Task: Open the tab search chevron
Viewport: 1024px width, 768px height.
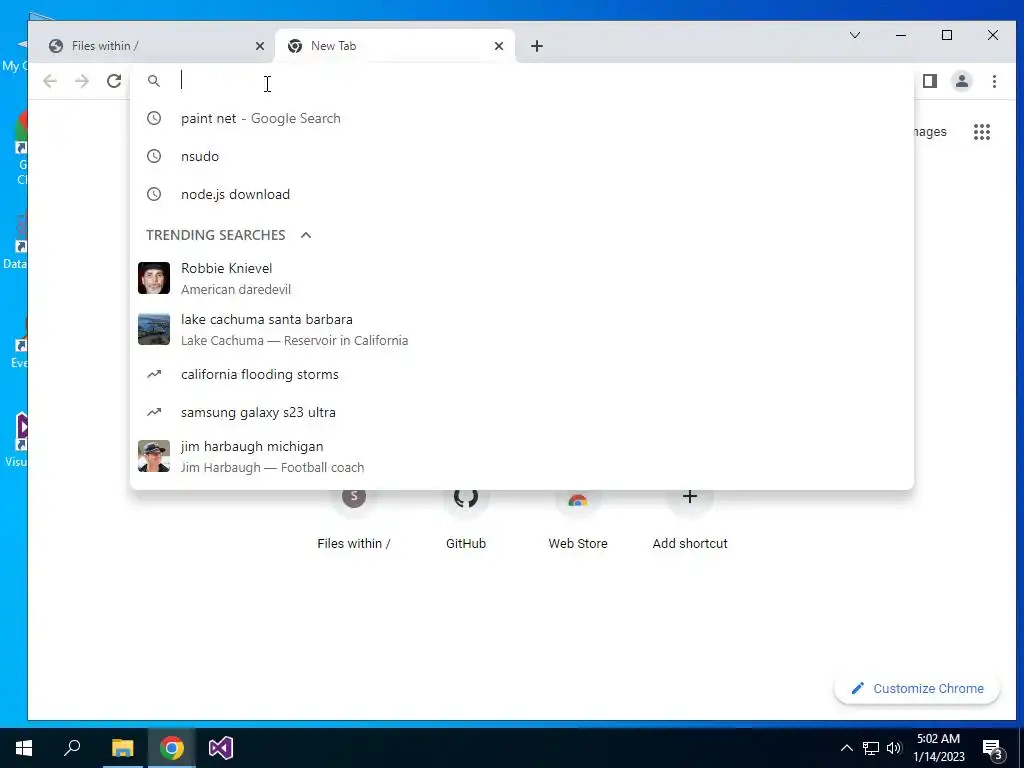Action: (x=854, y=35)
